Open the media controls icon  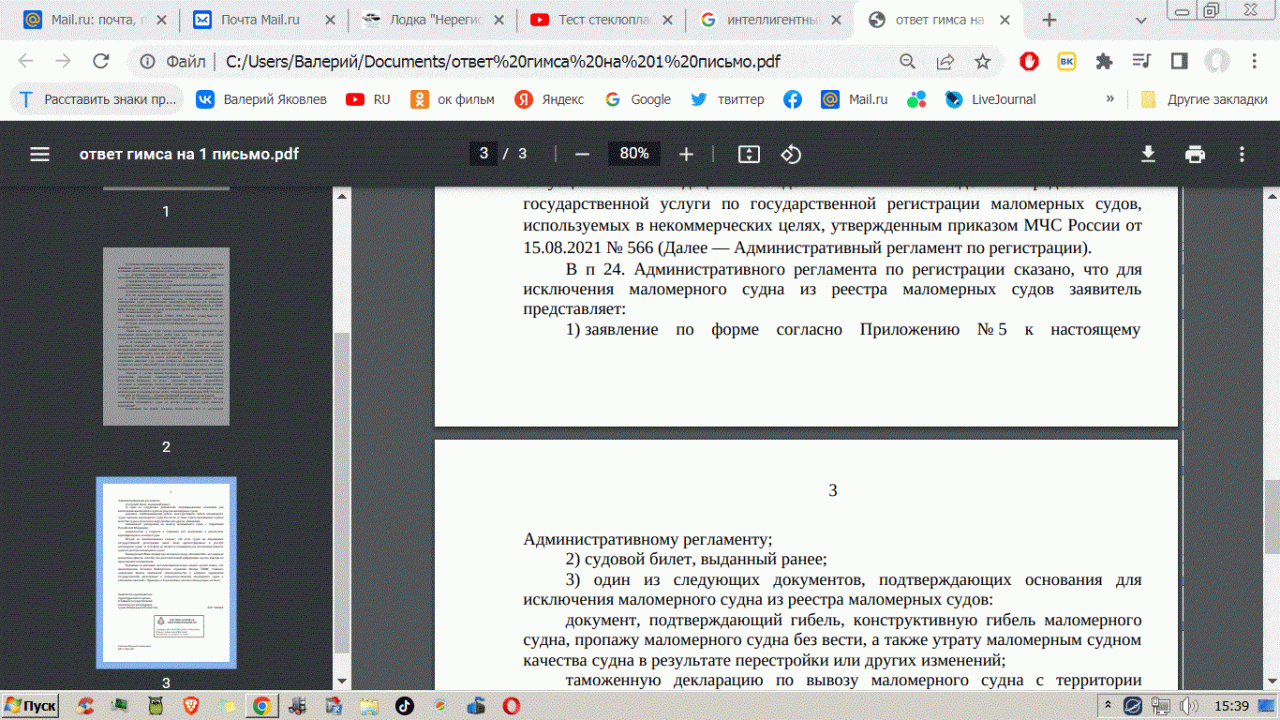point(1141,62)
